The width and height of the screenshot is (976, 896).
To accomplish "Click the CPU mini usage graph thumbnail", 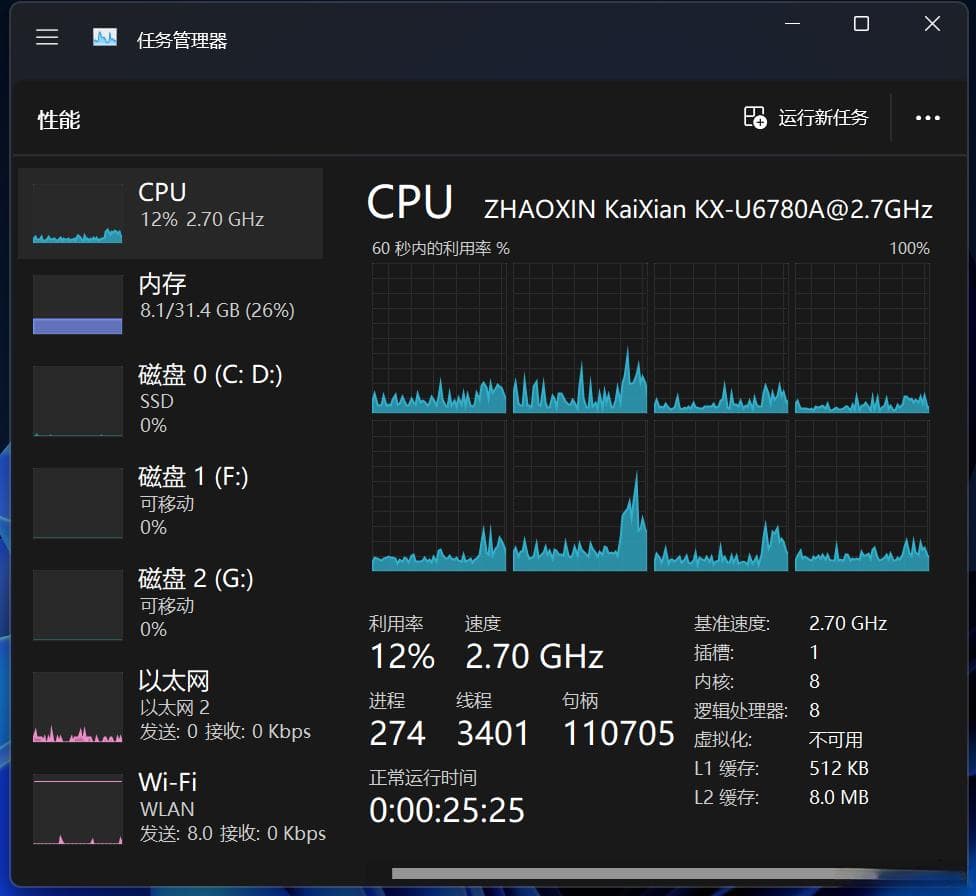I will point(78,214).
